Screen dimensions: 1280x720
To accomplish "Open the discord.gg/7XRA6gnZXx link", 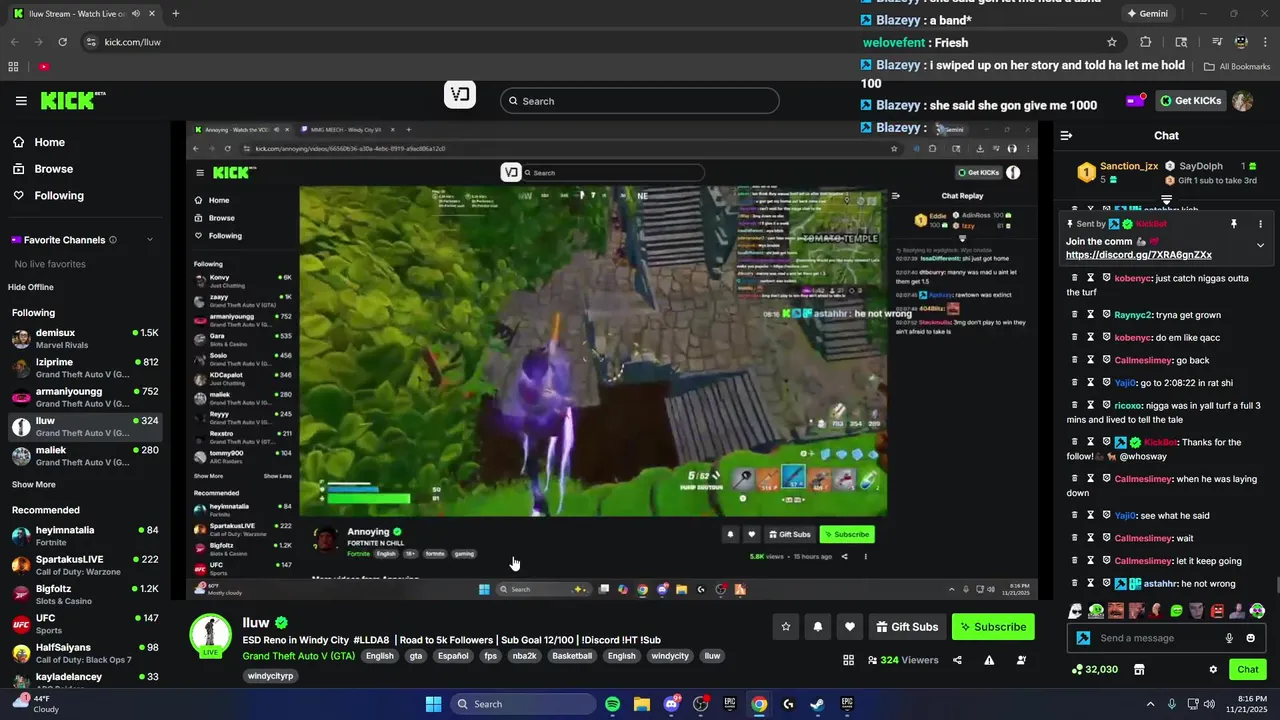I will tap(1139, 255).
